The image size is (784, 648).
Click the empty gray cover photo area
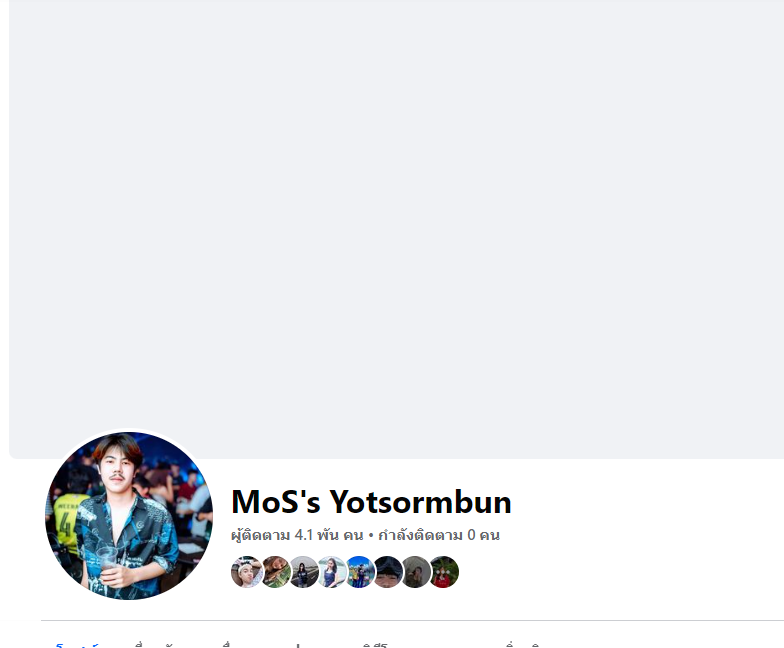pos(396,229)
